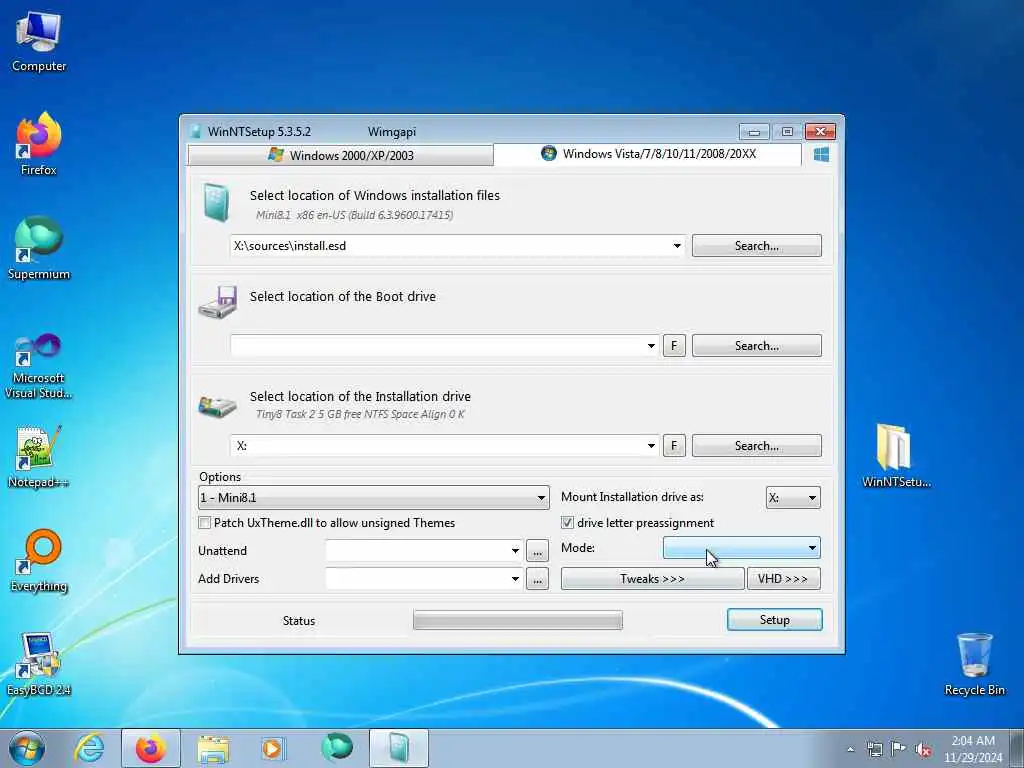Screen dimensions: 1024x768
Task: Open the WinNTSetup folder on desktop
Action: point(895,456)
